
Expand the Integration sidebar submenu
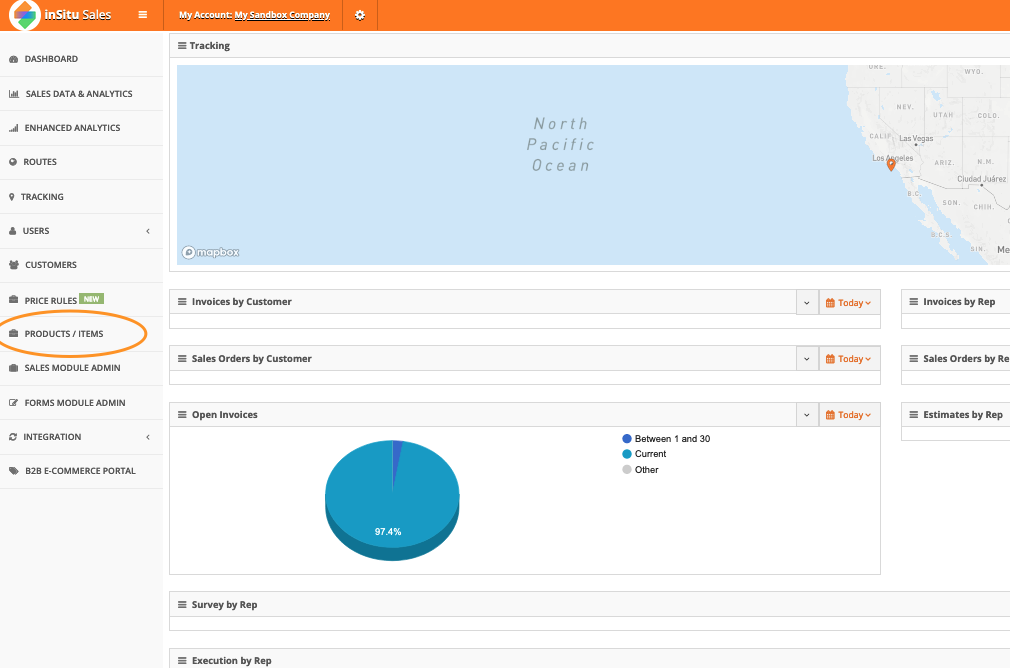point(148,437)
